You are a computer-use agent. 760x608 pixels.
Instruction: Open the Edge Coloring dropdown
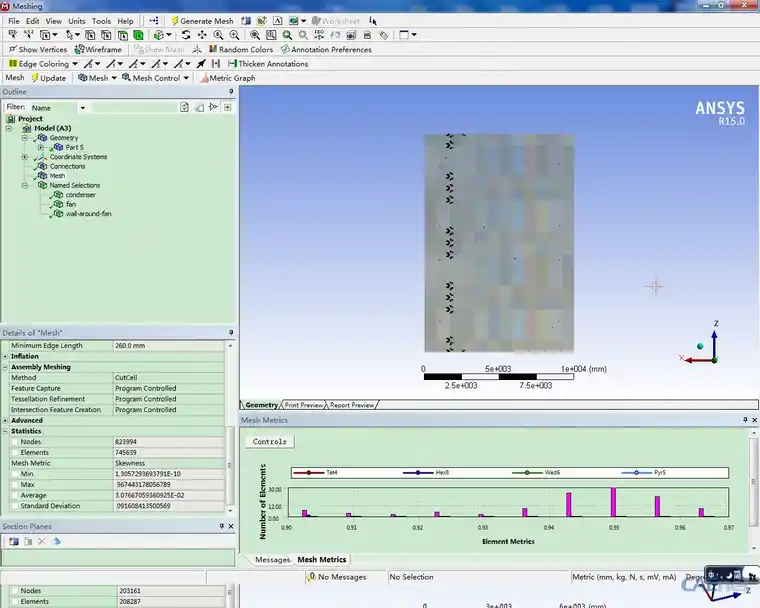[x=75, y=64]
